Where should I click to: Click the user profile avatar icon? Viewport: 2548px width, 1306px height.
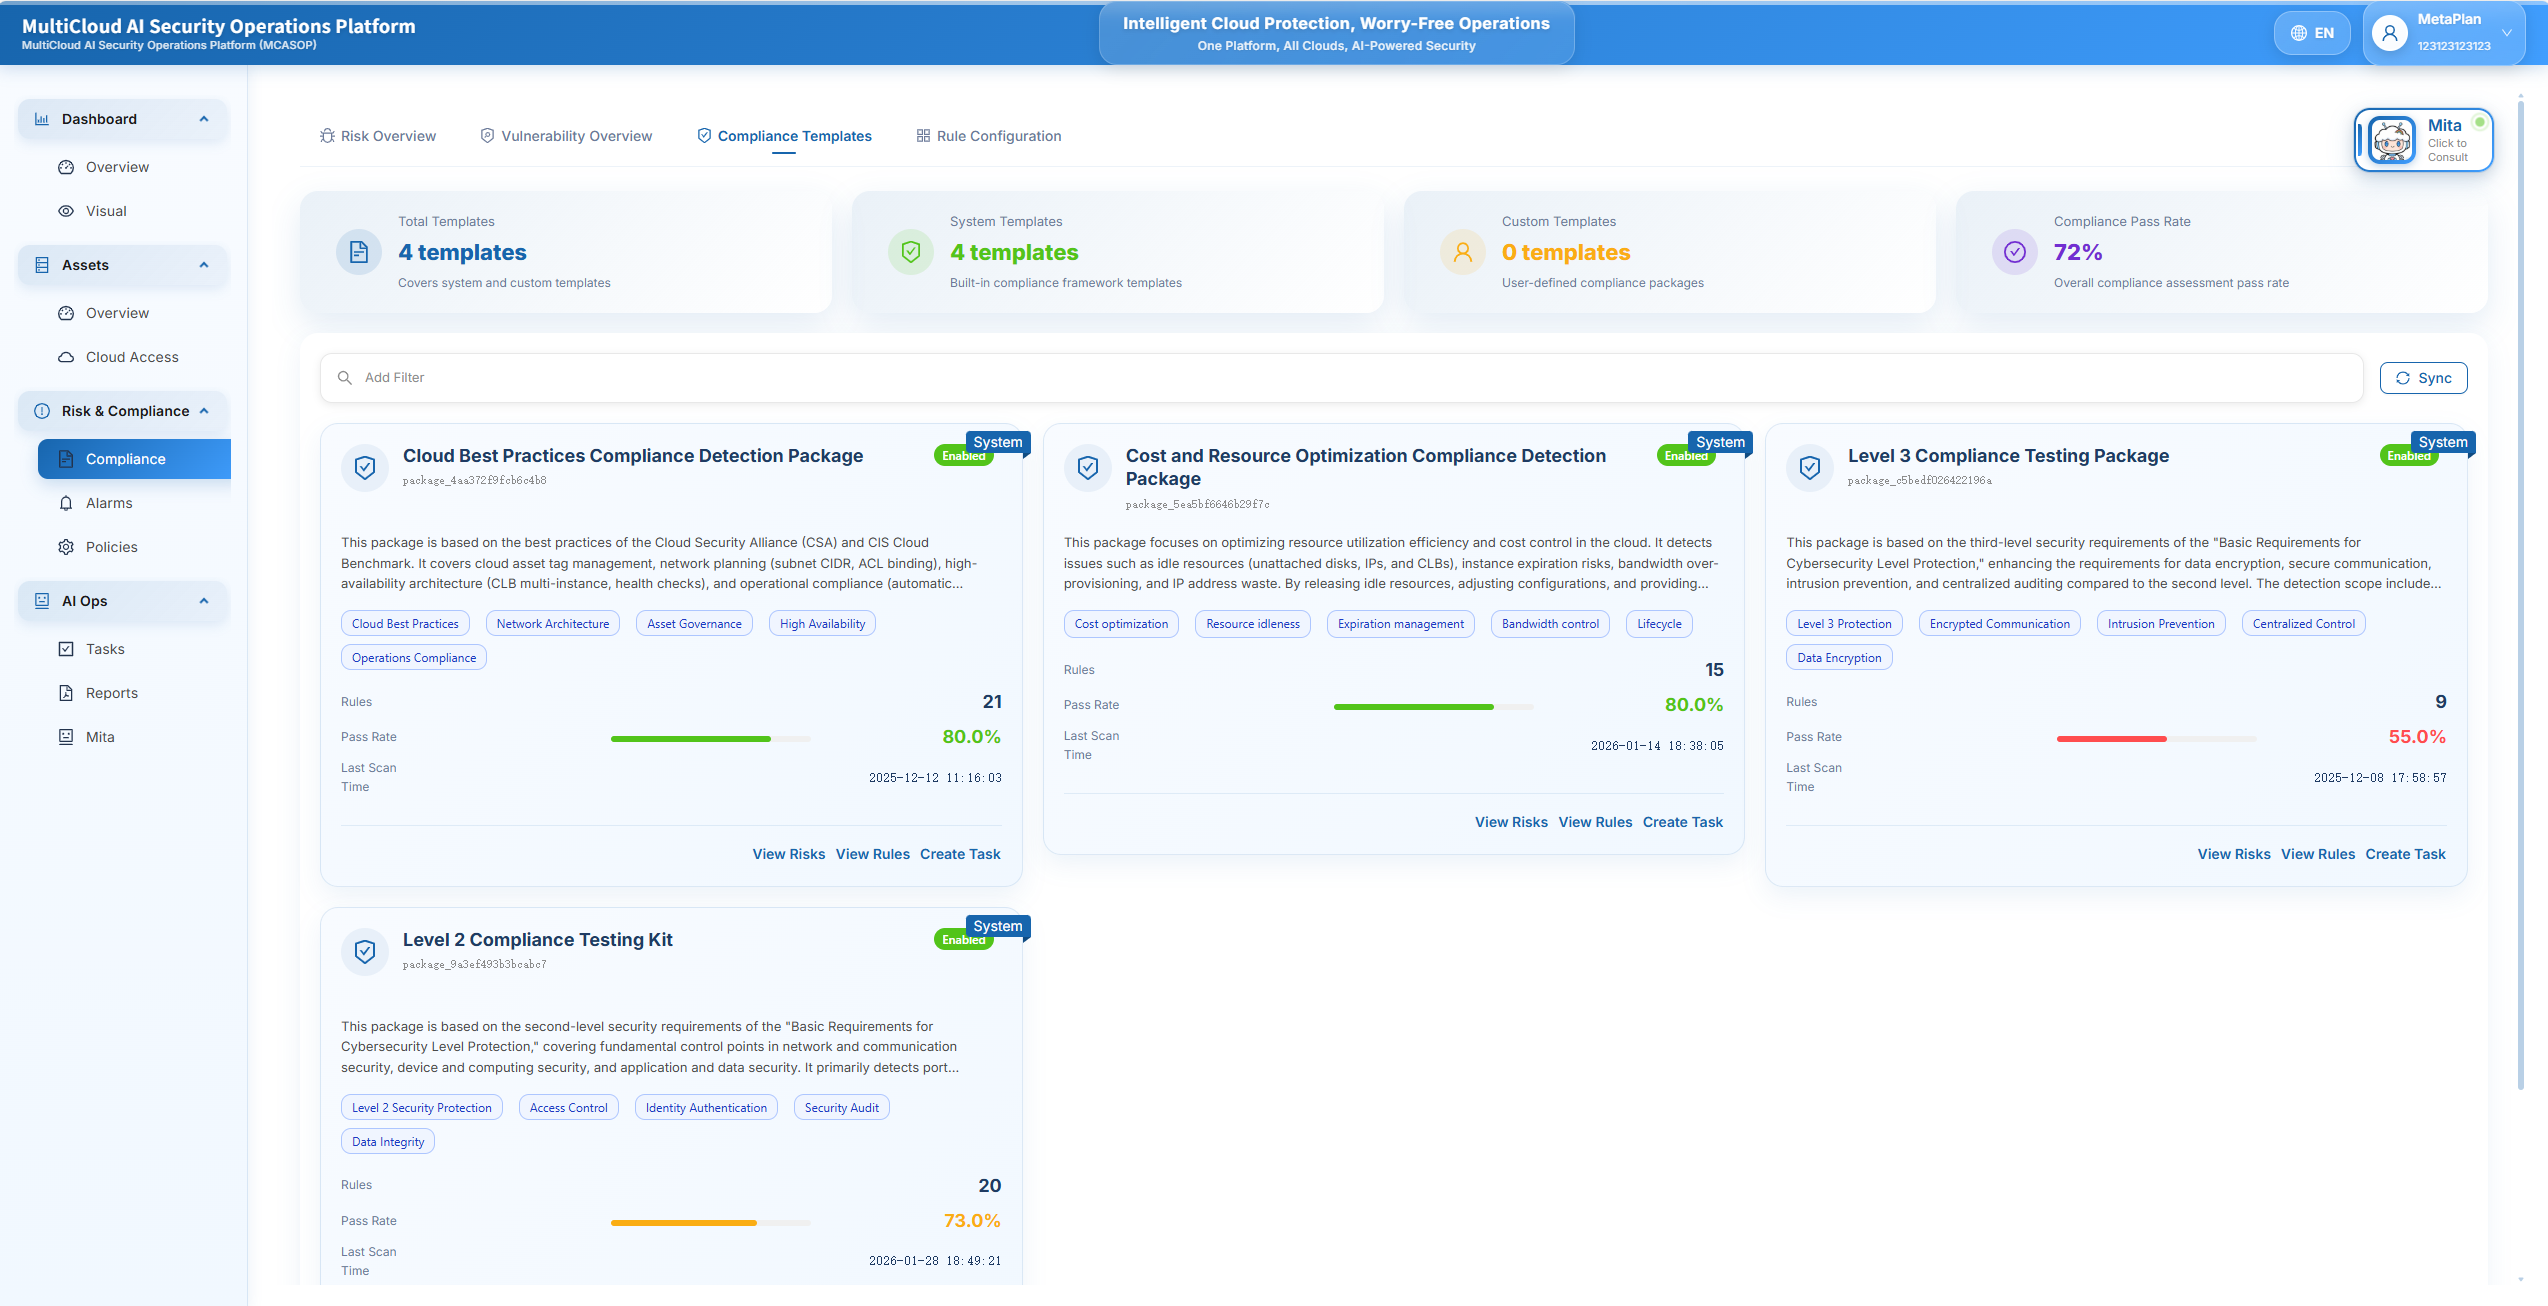(2389, 33)
